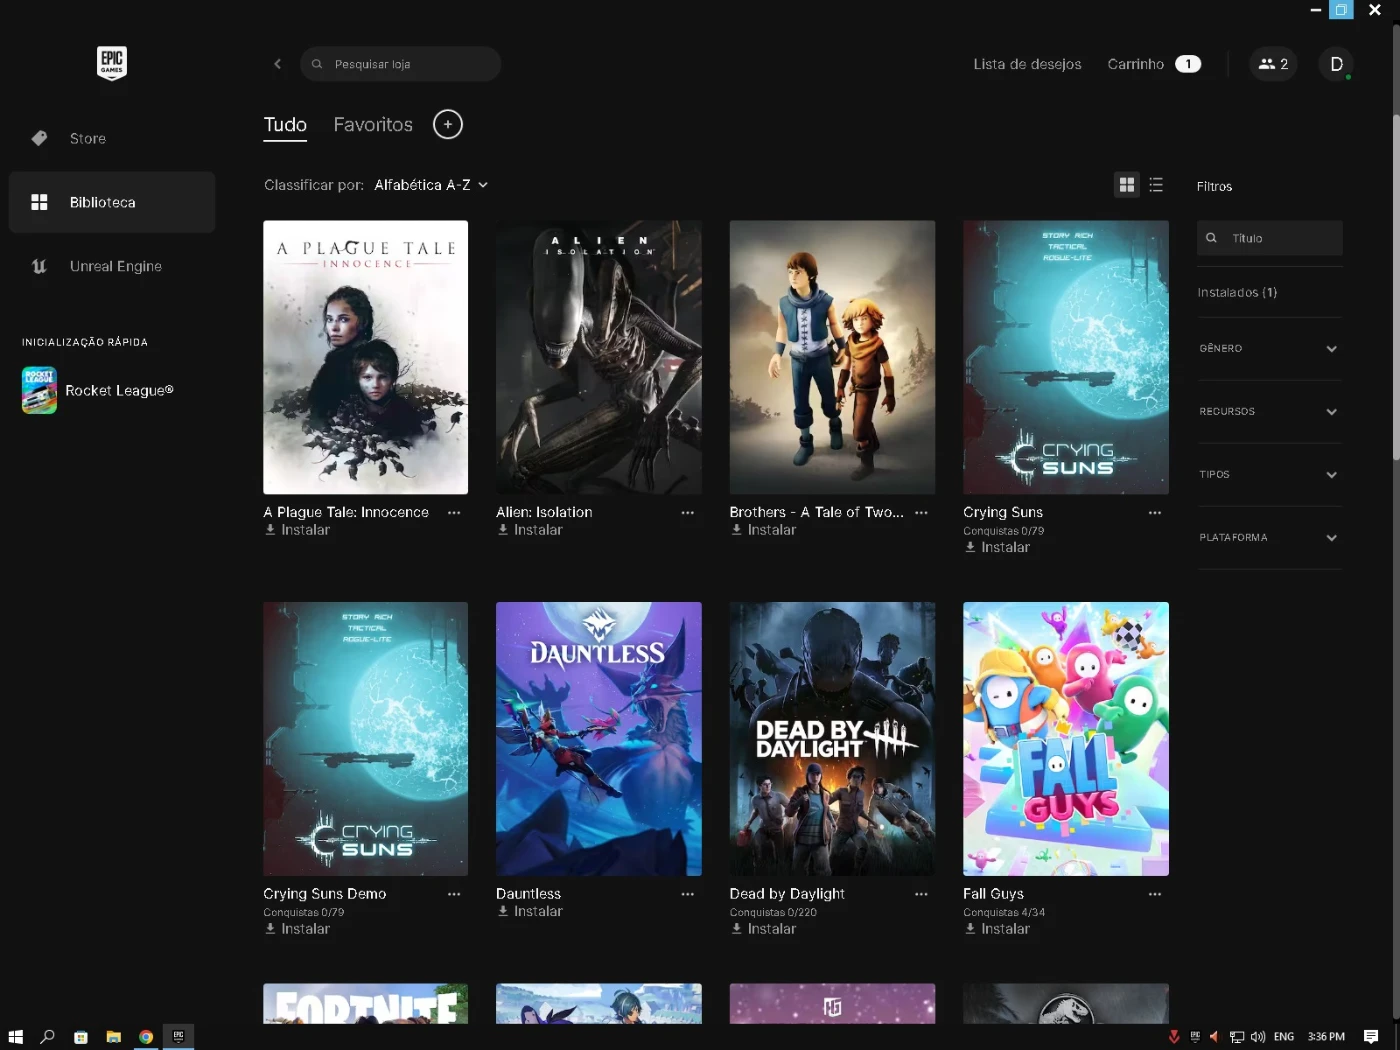Open options menu for Brothers - A Tale of Two

[921, 512]
